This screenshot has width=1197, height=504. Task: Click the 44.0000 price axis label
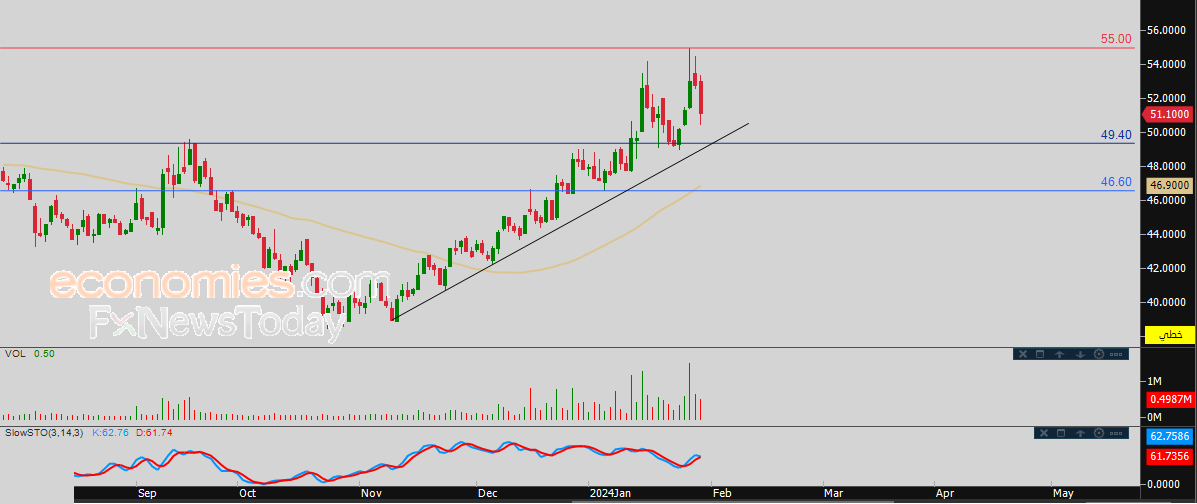click(1168, 234)
